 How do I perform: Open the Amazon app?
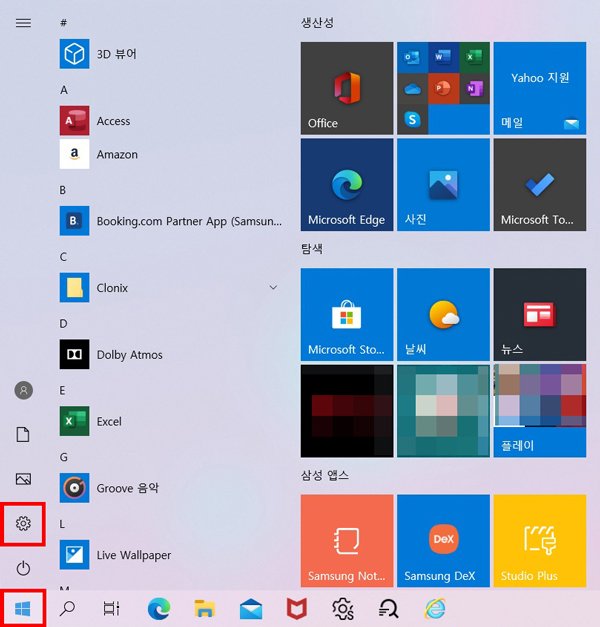click(170, 154)
